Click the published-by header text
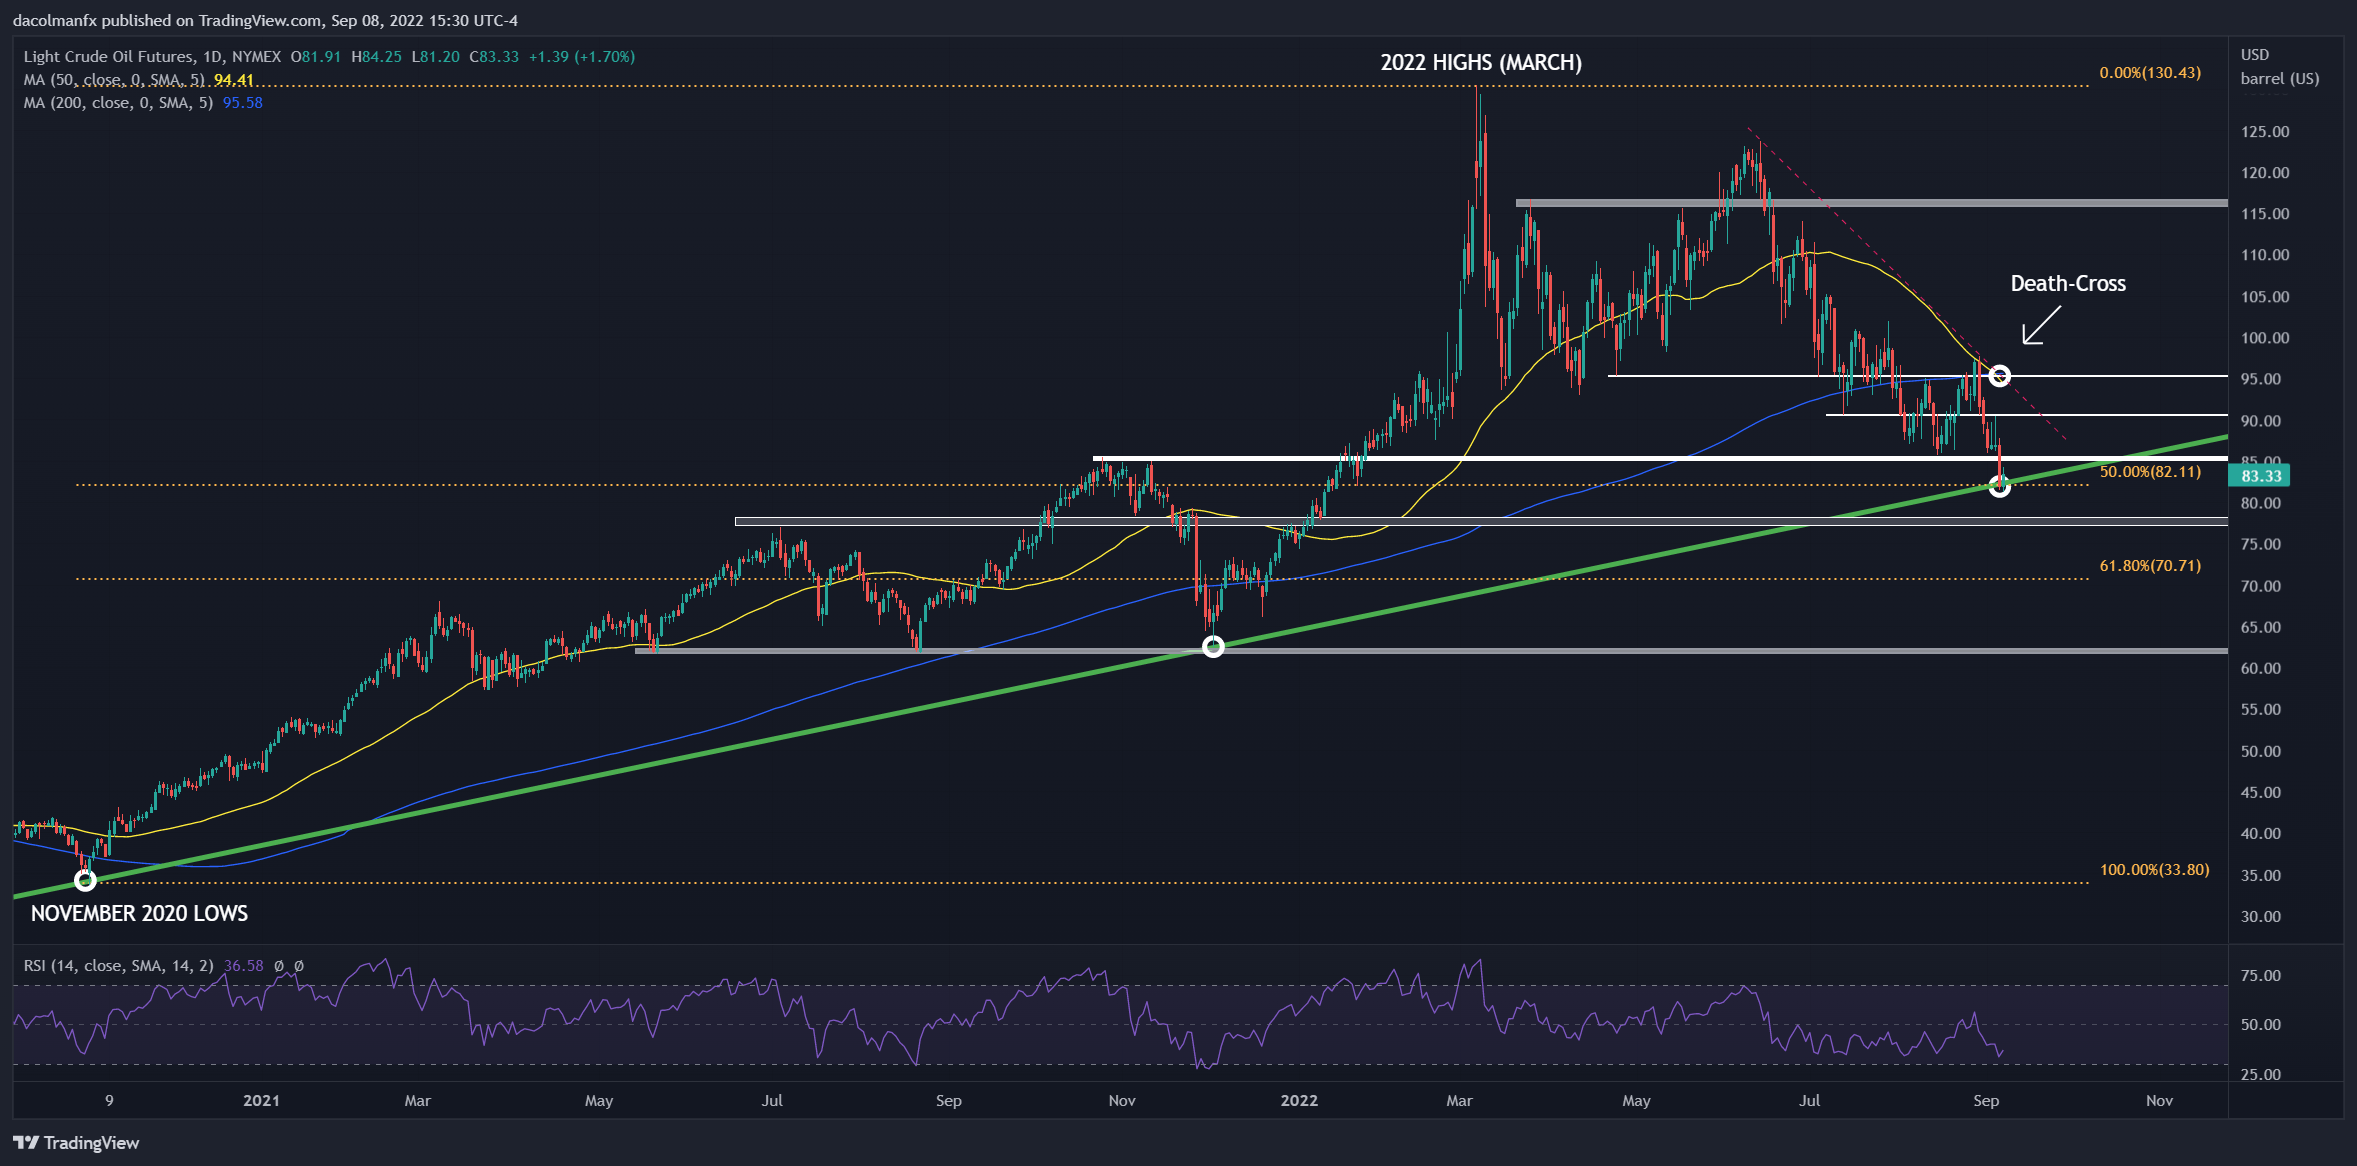2357x1166 pixels. (265, 20)
